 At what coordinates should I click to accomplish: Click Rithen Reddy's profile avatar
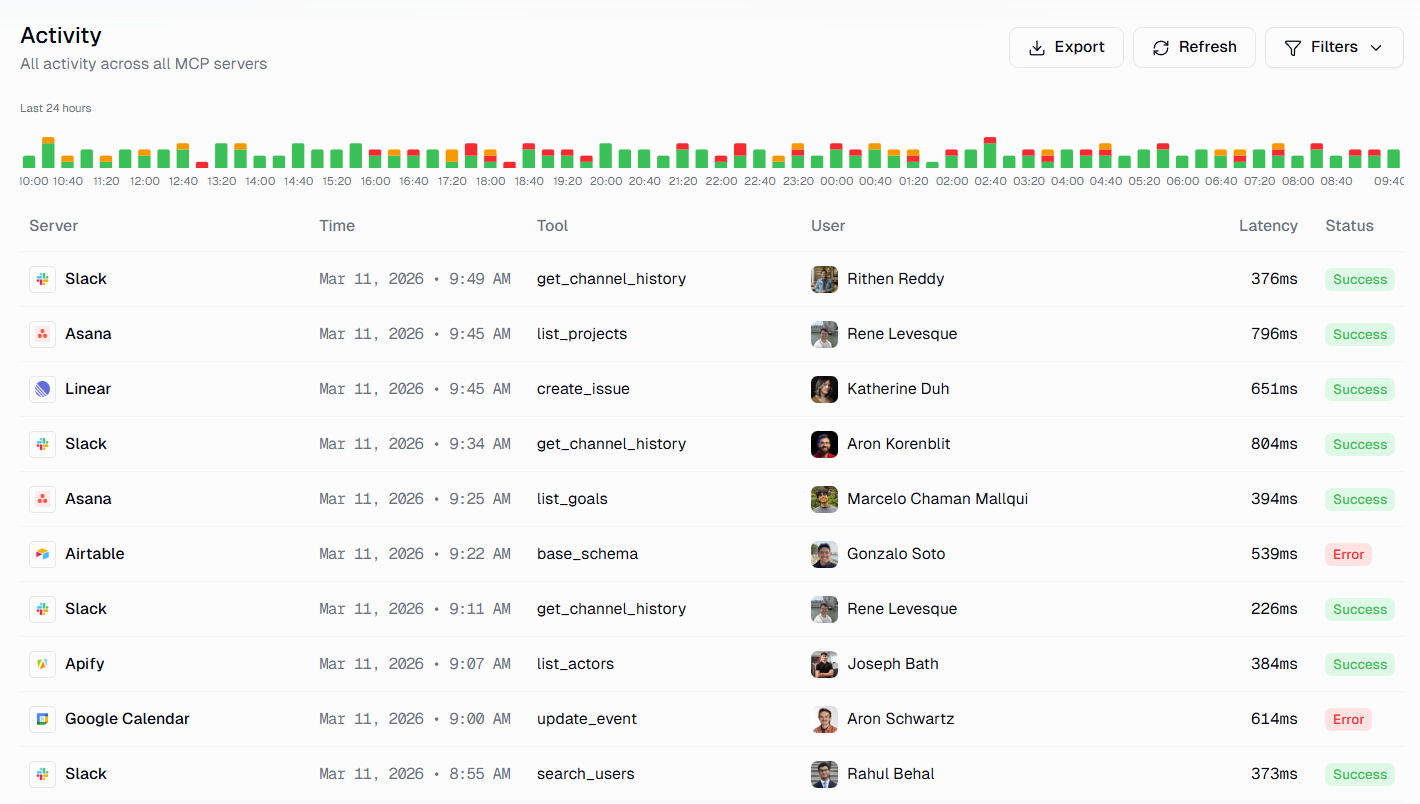(x=824, y=279)
